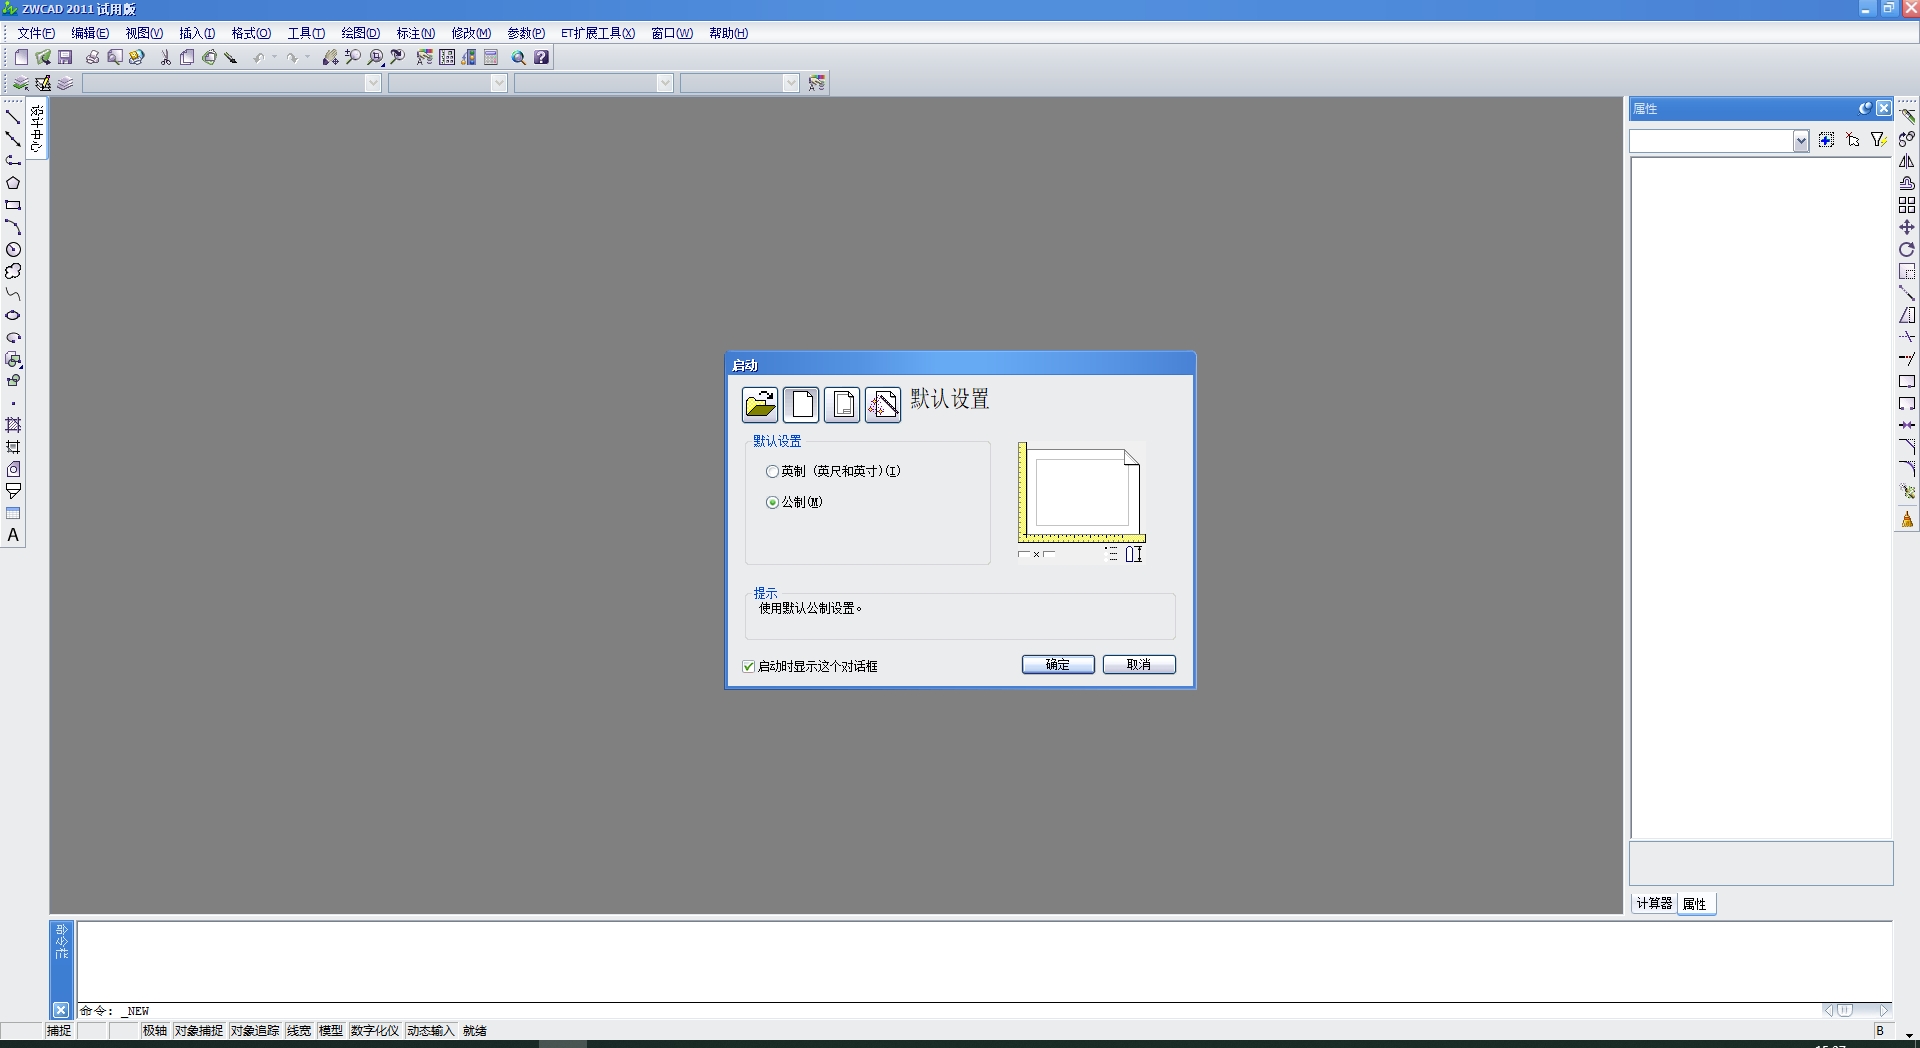The width and height of the screenshot is (1920, 1048).
Task: Click the command line input field
Action: point(950,1011)
